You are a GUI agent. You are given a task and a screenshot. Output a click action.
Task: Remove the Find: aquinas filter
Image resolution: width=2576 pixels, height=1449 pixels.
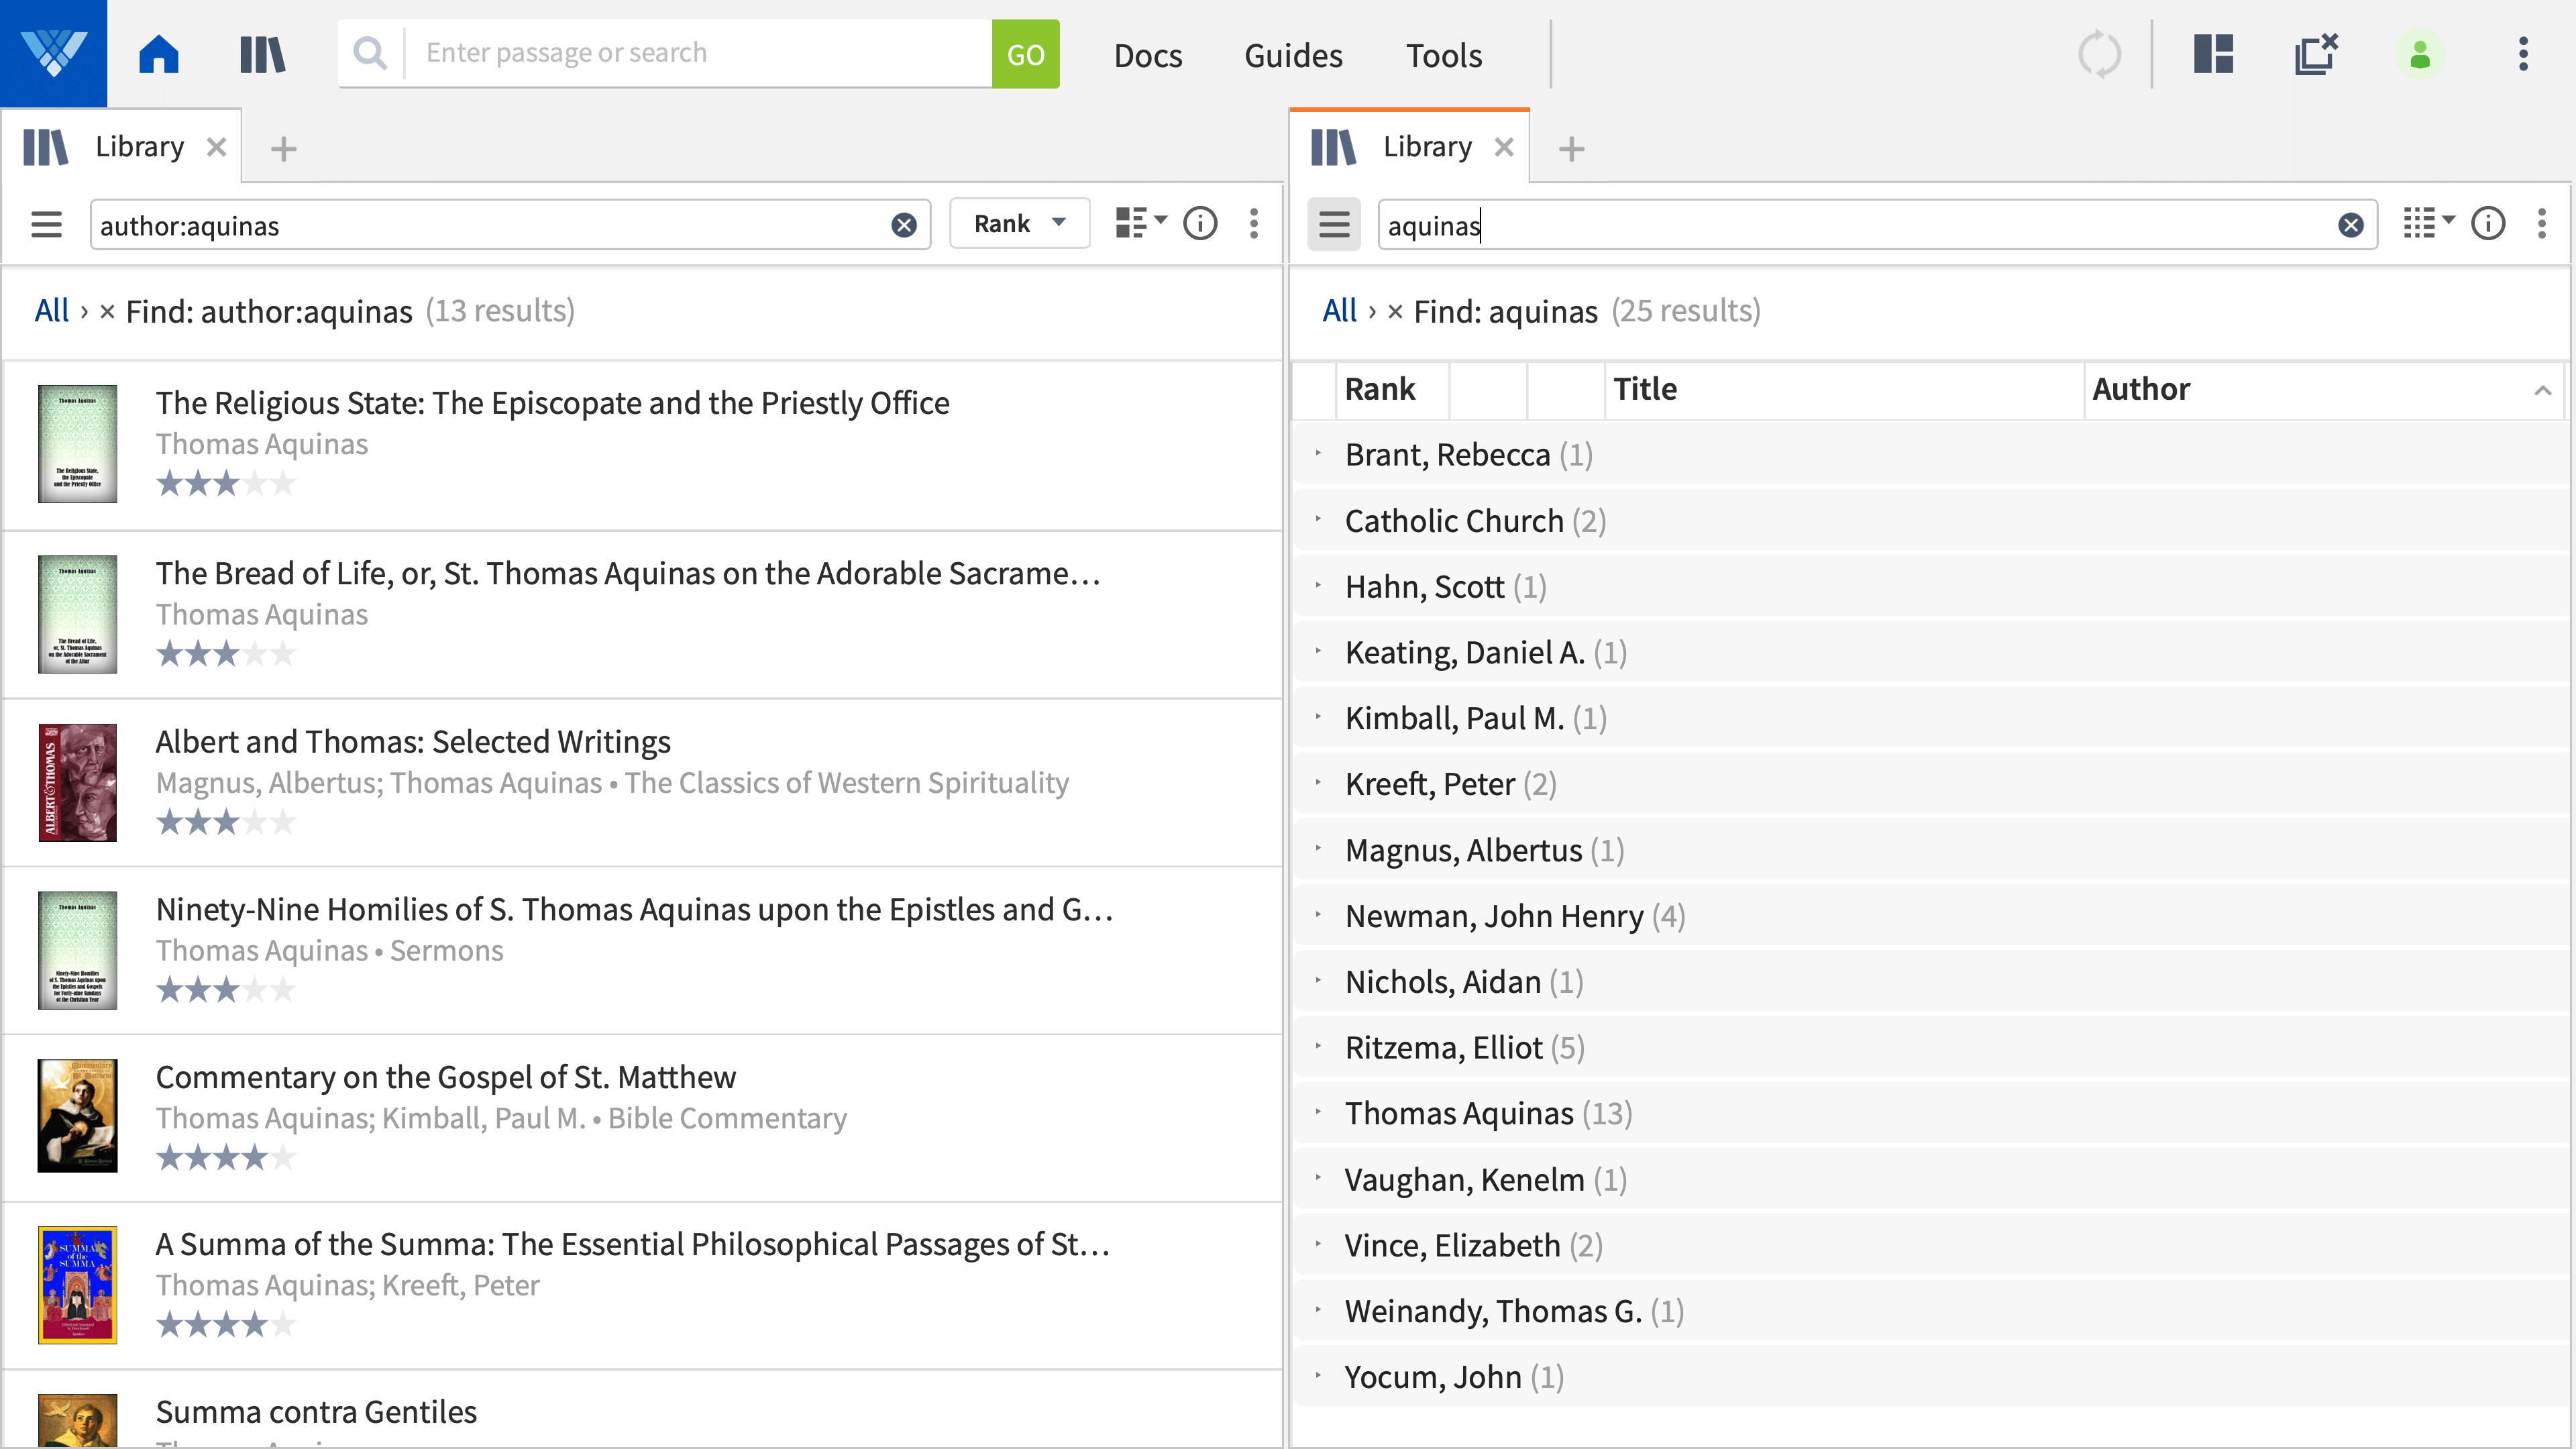[1395, 312]
